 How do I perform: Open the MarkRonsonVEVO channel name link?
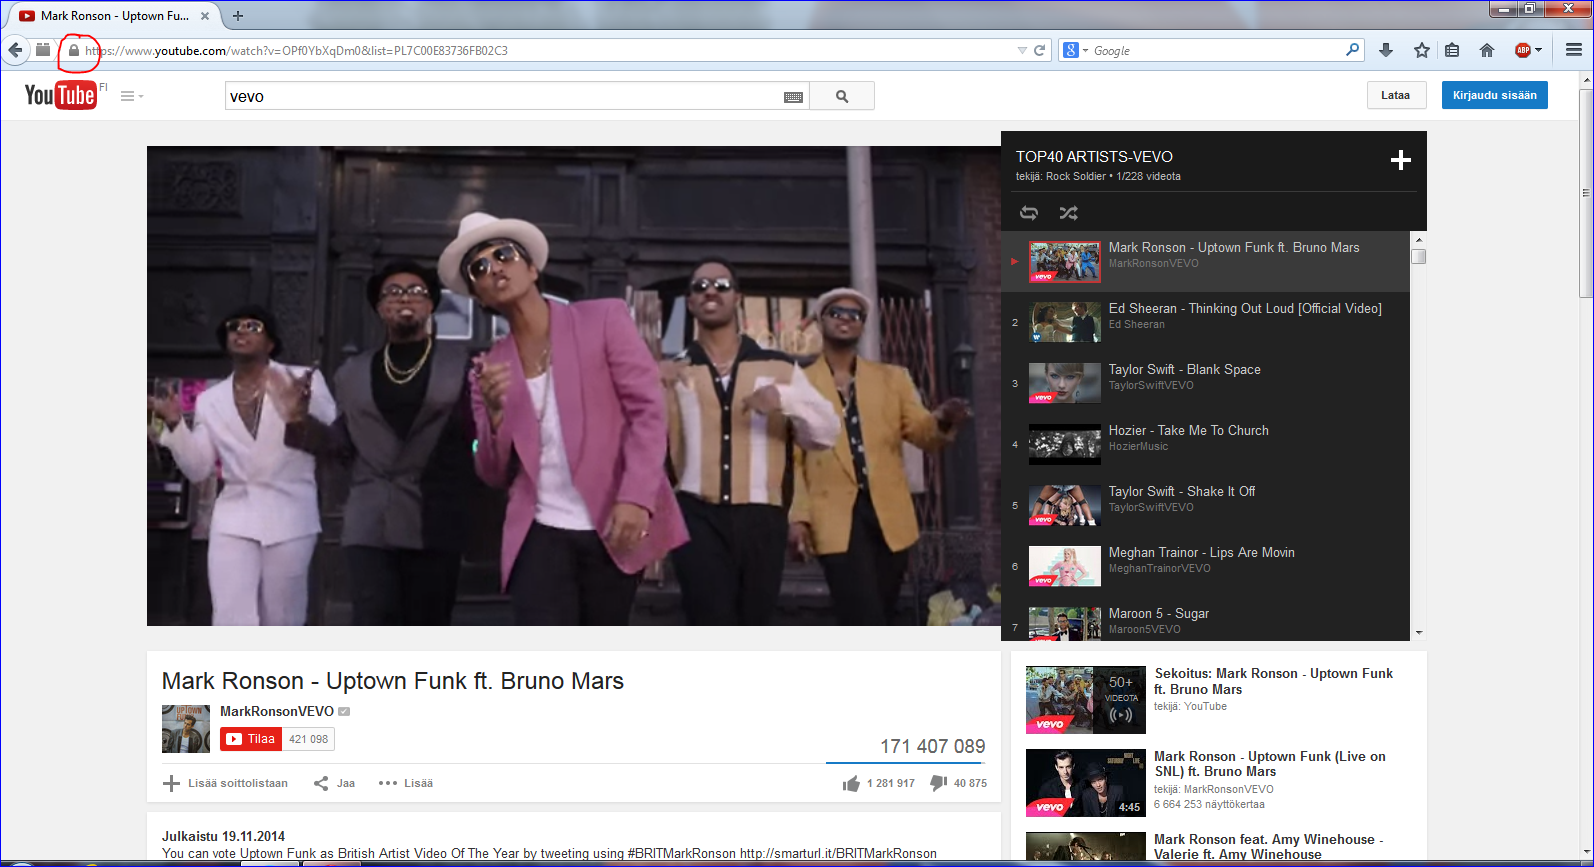(x=277, y=711)
